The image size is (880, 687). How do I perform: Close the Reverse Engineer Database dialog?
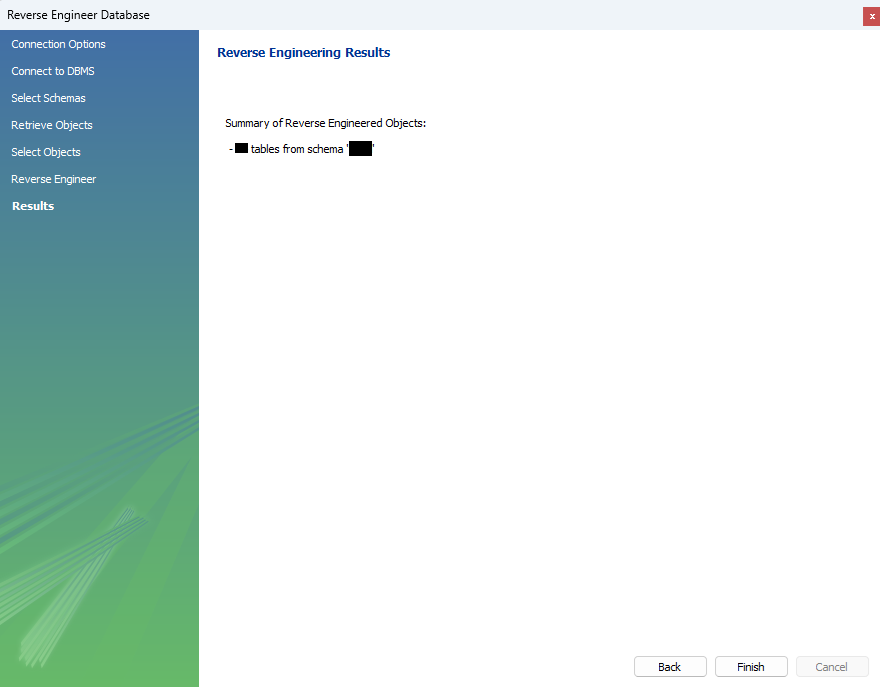tap(872, 16)
